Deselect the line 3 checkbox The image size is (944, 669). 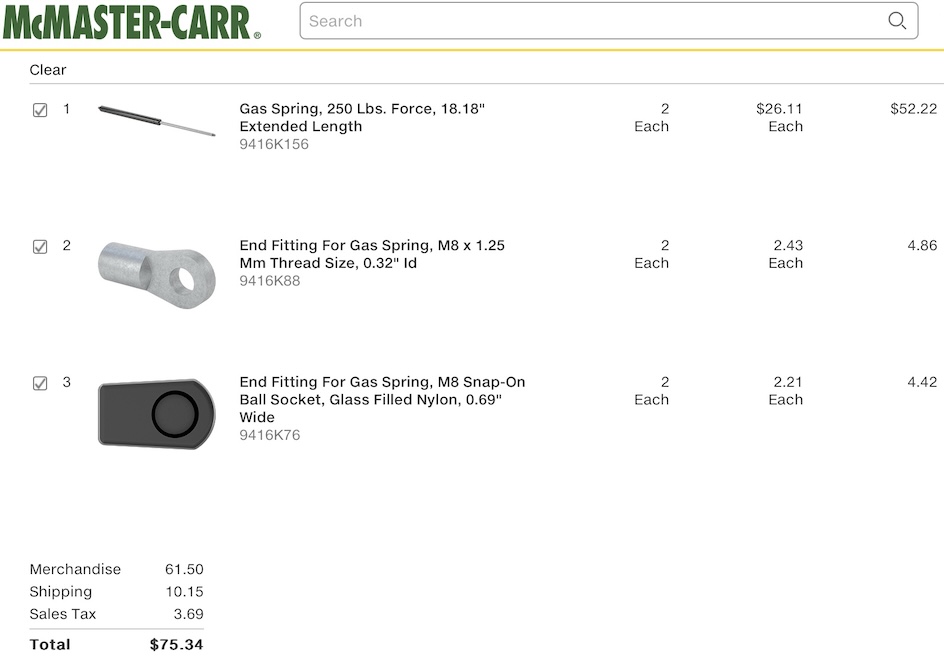tap(40, 383)
